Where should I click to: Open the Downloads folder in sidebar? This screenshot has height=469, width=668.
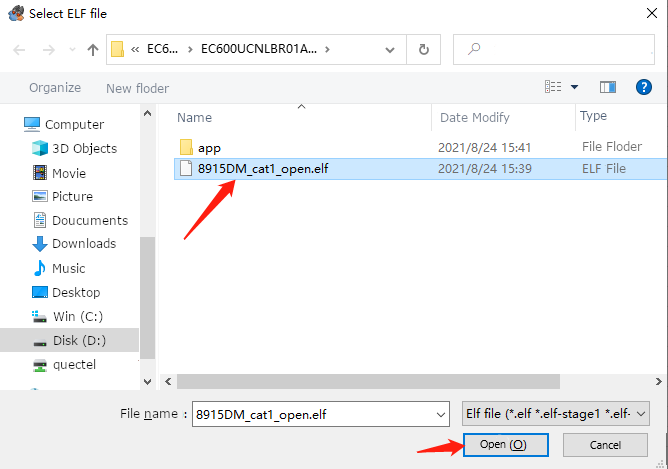(x=83, y=243)
